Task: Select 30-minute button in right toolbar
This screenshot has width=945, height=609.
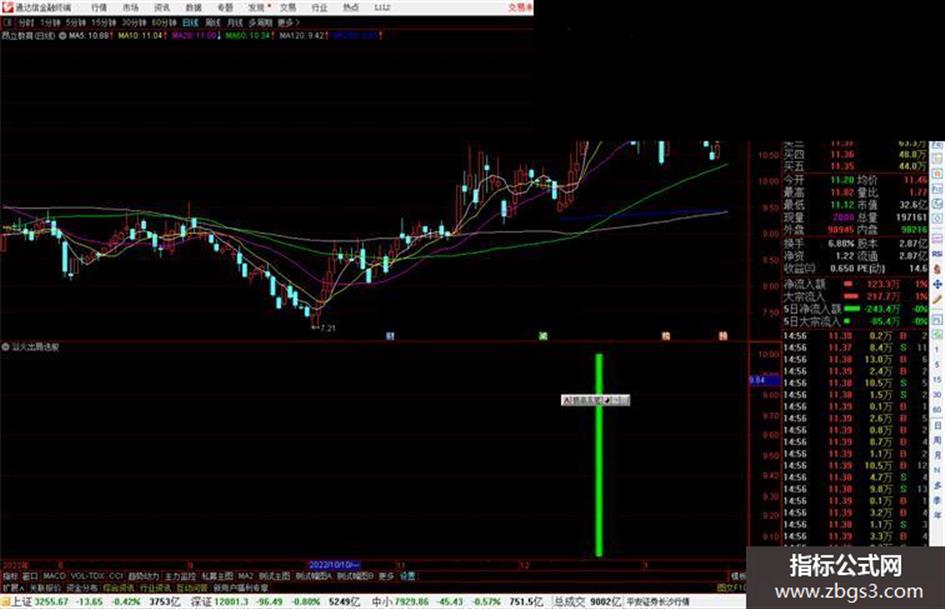Action: 937,395
